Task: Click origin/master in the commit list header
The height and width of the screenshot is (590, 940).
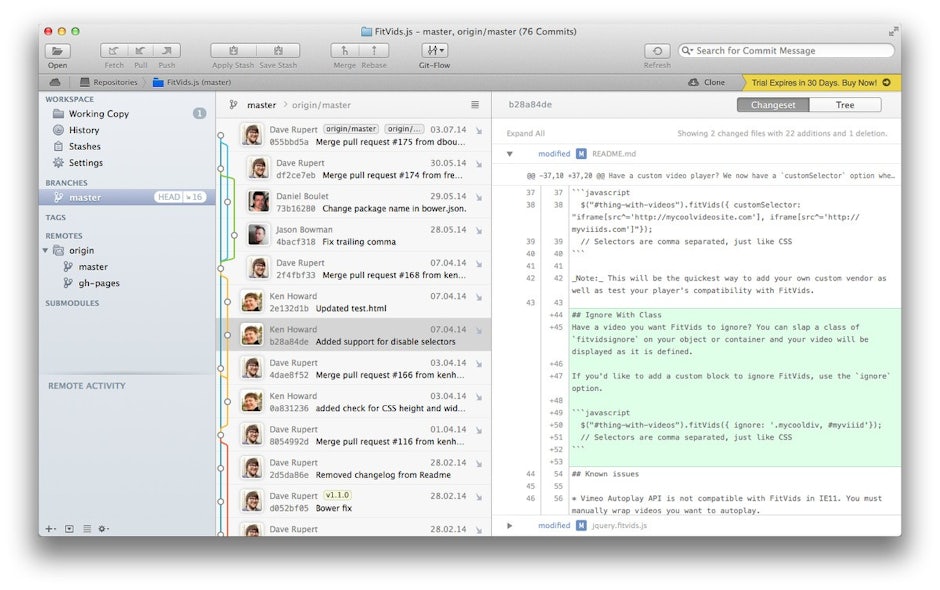Action: 321,105
